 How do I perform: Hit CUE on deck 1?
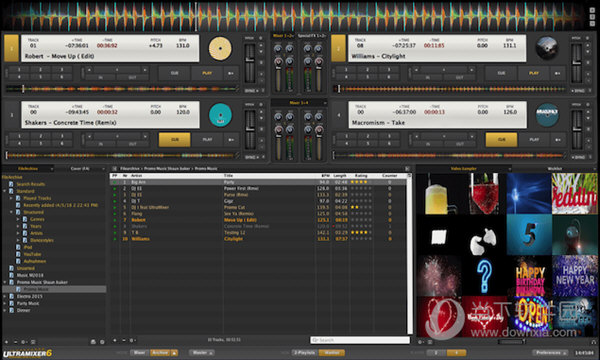click(174, 73)
